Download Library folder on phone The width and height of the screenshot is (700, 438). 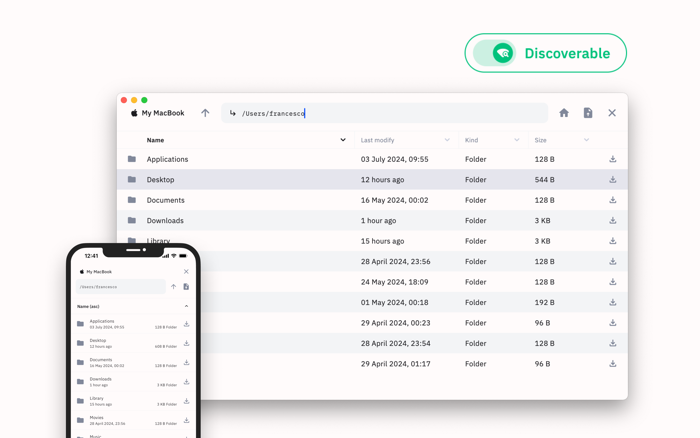coord(187,401)
